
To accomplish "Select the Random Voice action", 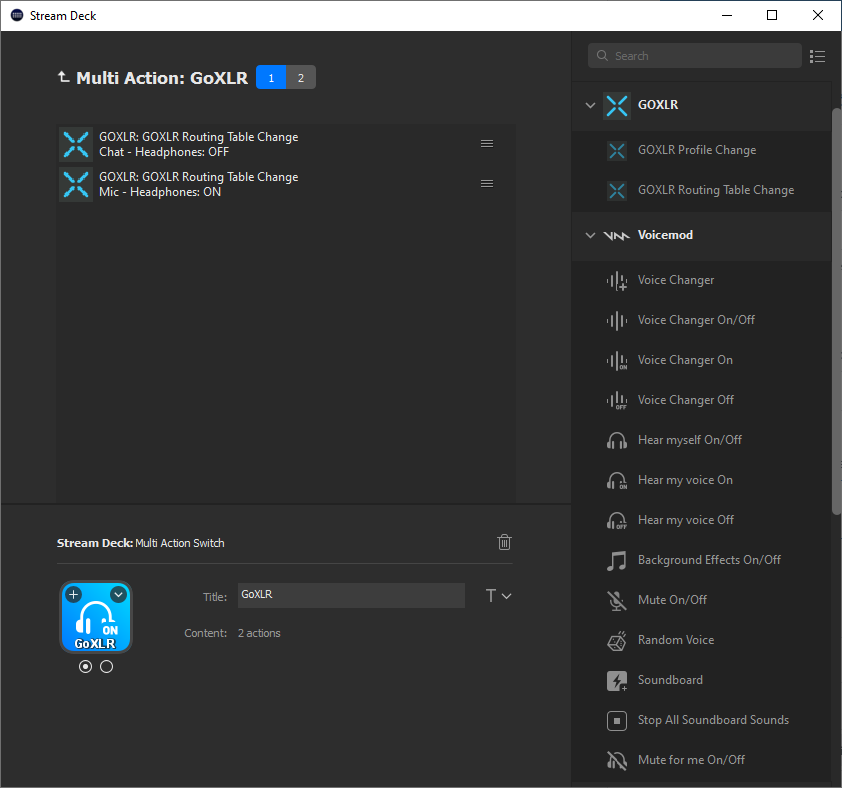I will tap(702, 640).
